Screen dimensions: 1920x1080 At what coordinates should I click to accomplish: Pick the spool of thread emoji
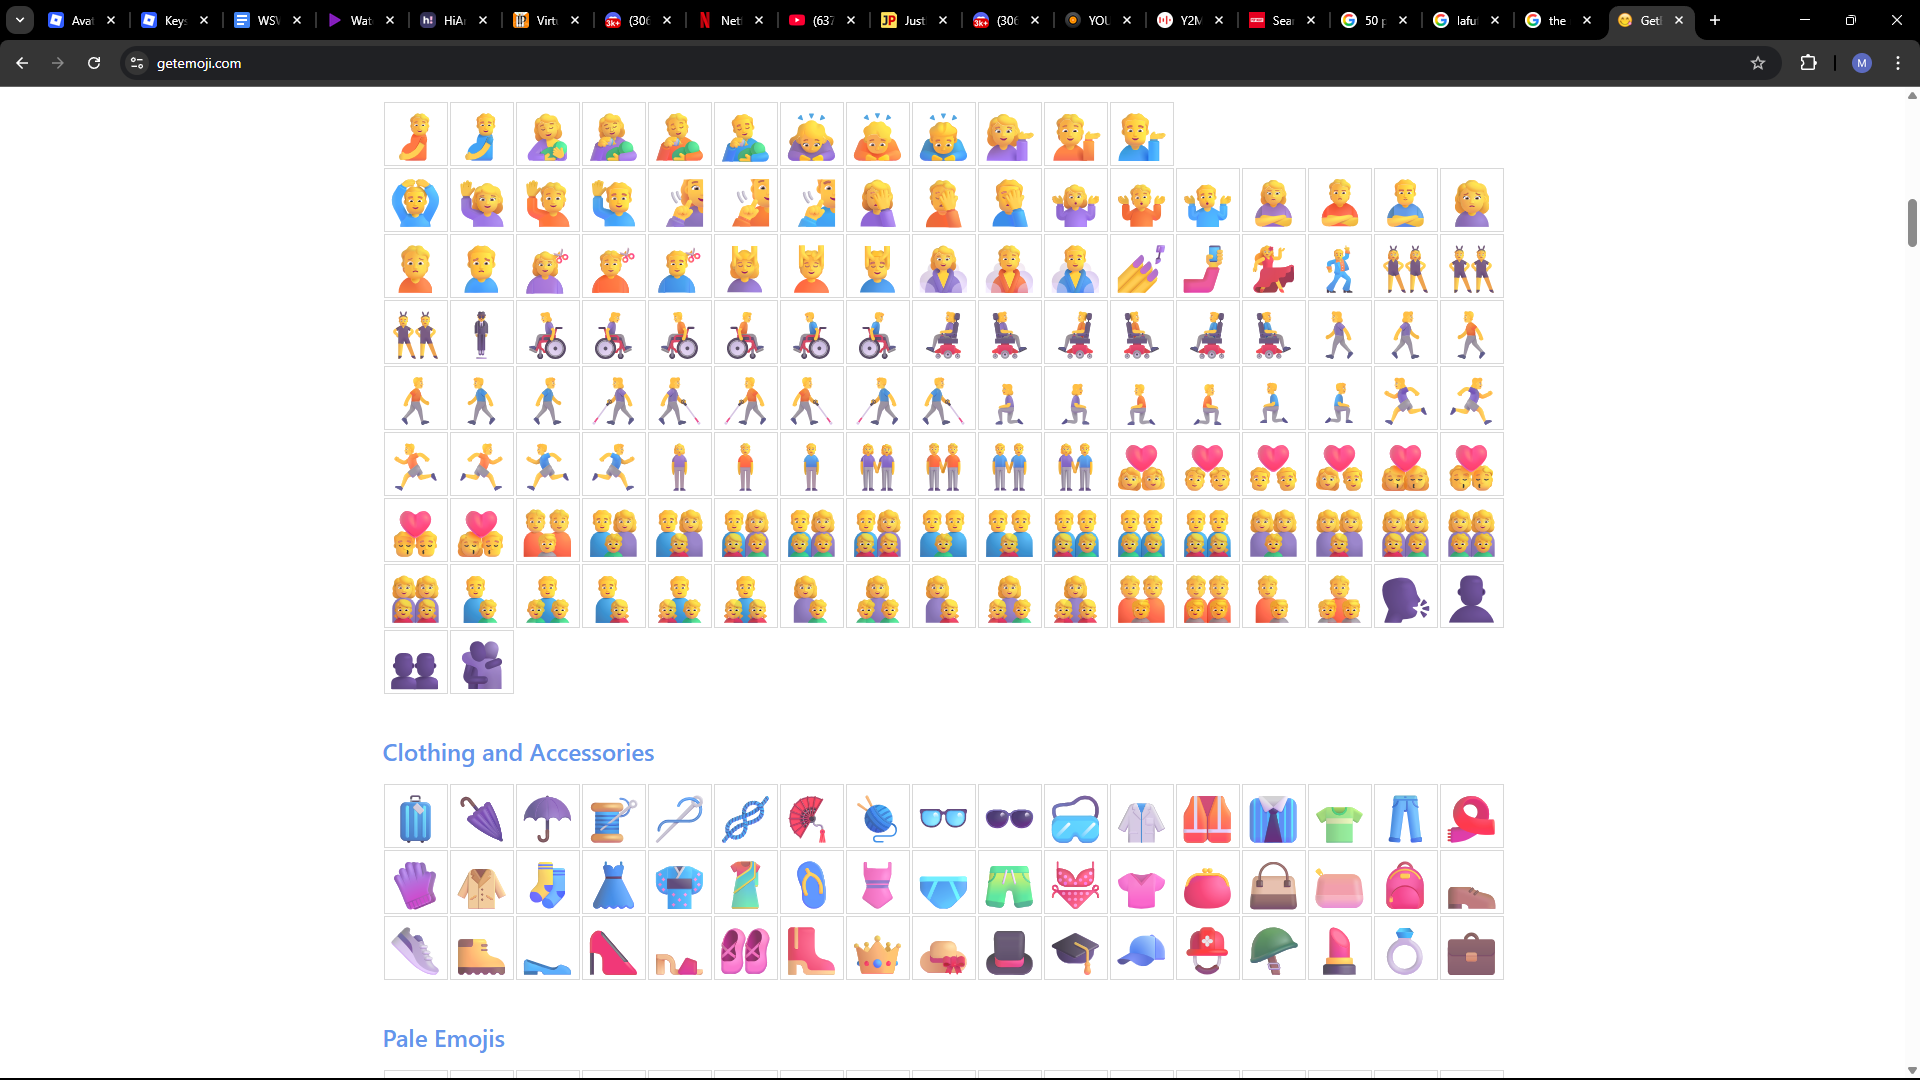coord(614,817)
